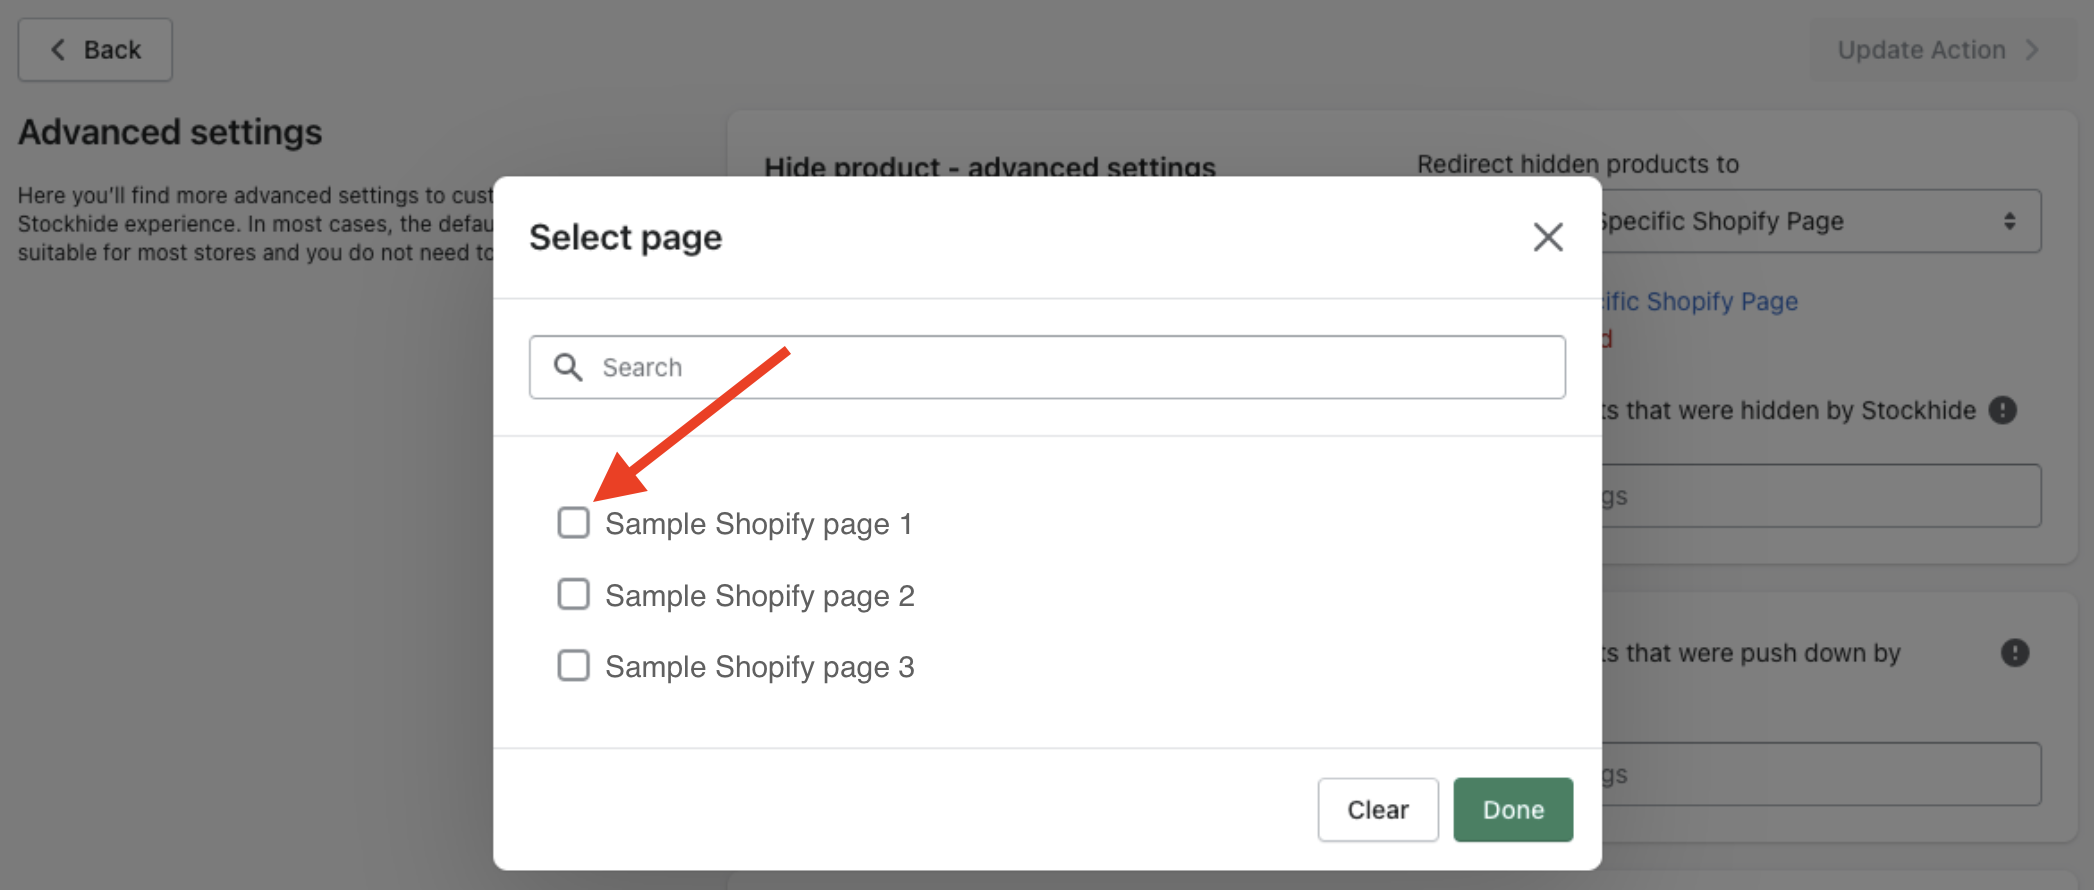Click the Update Action chevron arrow

[2032, 50]
